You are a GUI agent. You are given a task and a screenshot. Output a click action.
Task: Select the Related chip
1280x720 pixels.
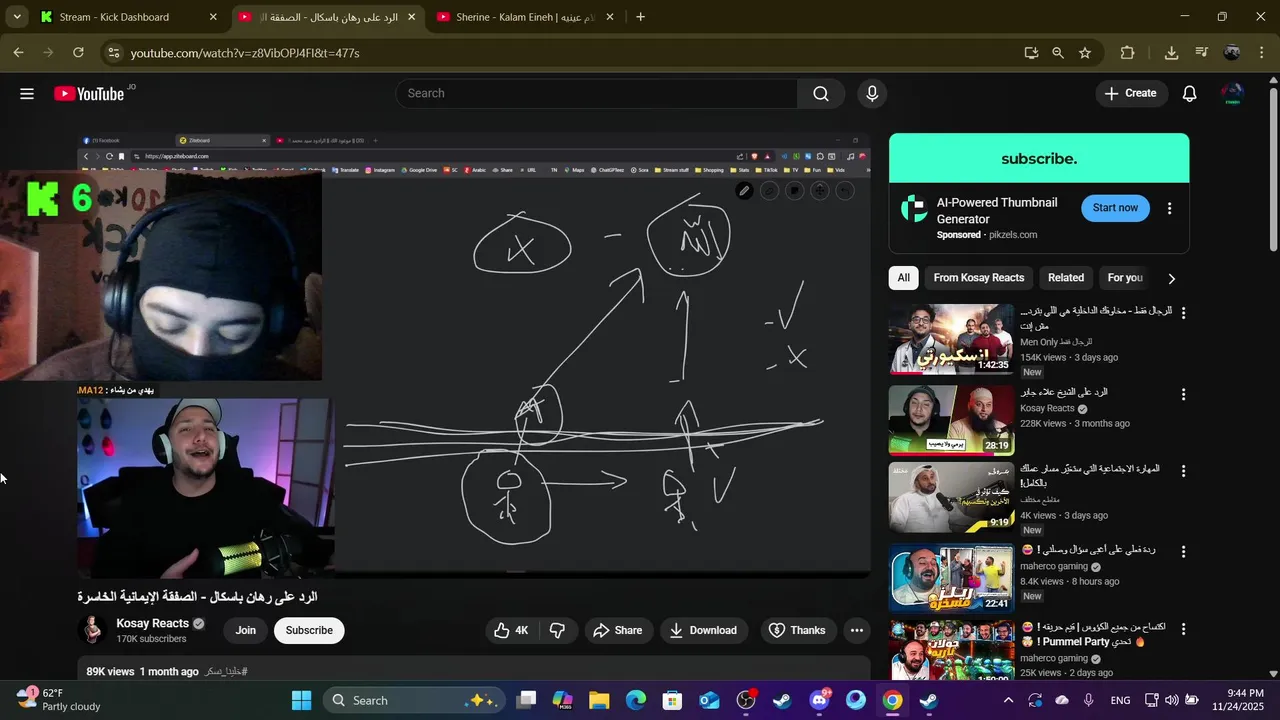click(x=1066, y=278)
